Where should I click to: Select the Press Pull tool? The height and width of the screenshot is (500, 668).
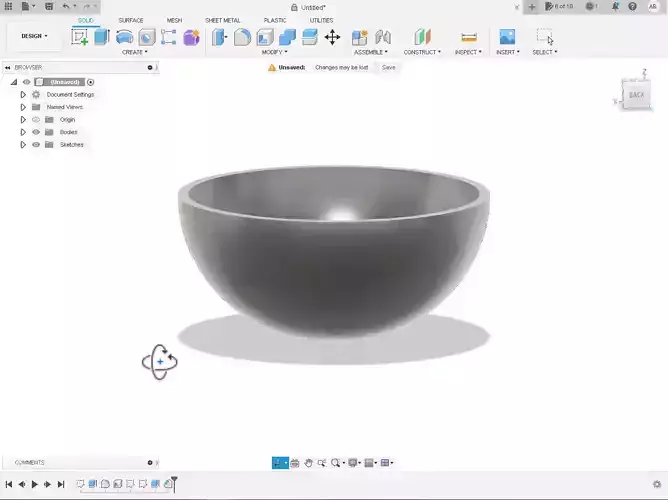[x=219, y=37]
